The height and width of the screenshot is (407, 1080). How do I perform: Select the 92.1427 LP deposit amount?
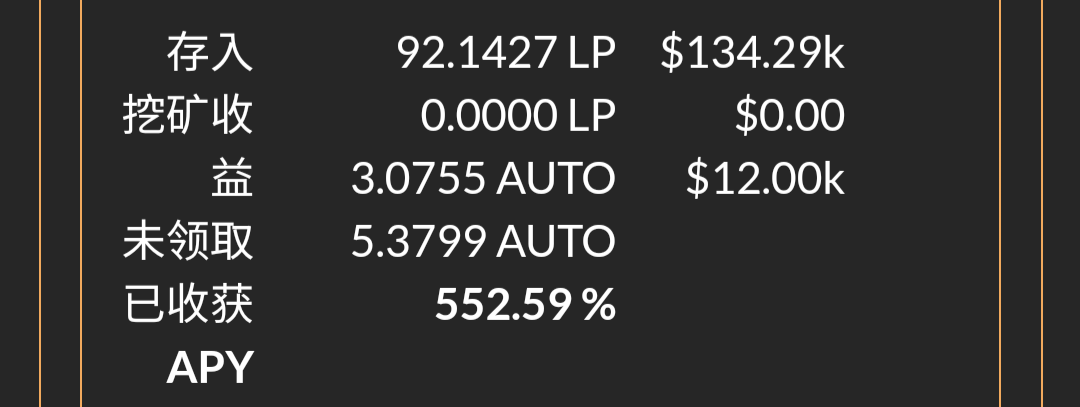pos(506,52)
